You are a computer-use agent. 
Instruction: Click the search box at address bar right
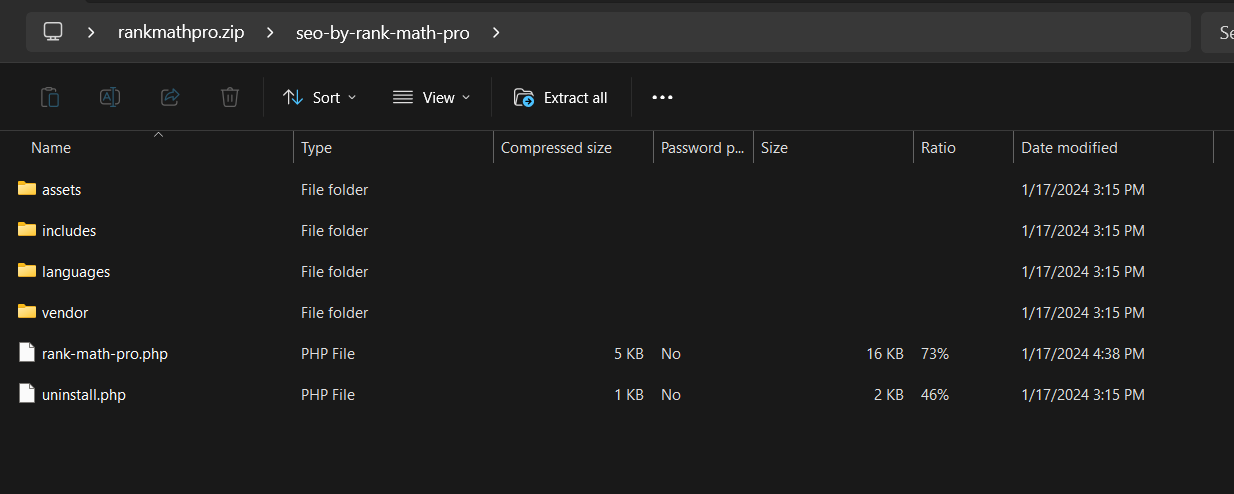click(x=1217, y=32)
